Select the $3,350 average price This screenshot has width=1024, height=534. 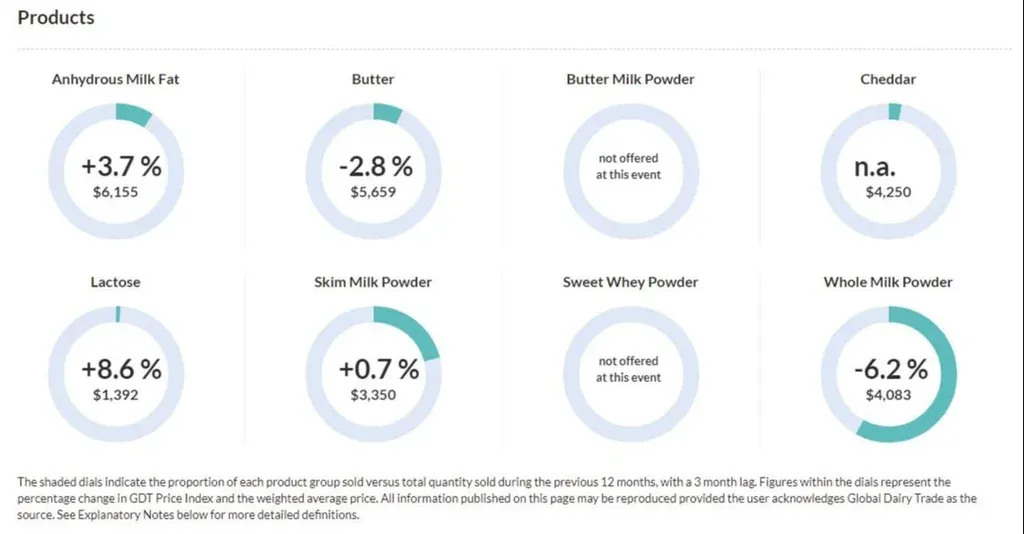373,395
